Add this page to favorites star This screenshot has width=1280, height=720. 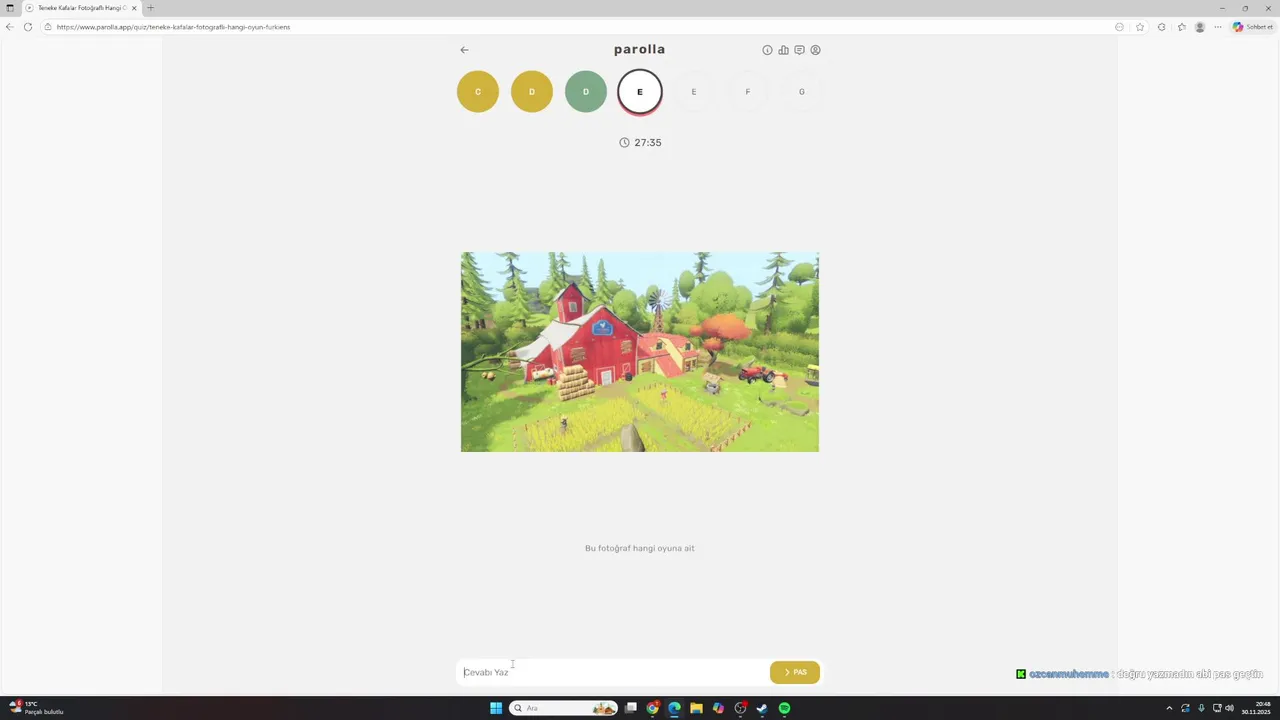pyautogui.click(x=1140, y=27)
